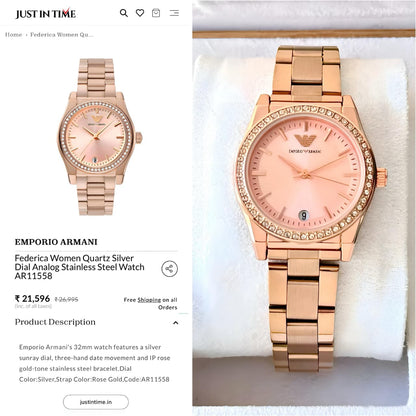Click the Just In Time logo

46,14
